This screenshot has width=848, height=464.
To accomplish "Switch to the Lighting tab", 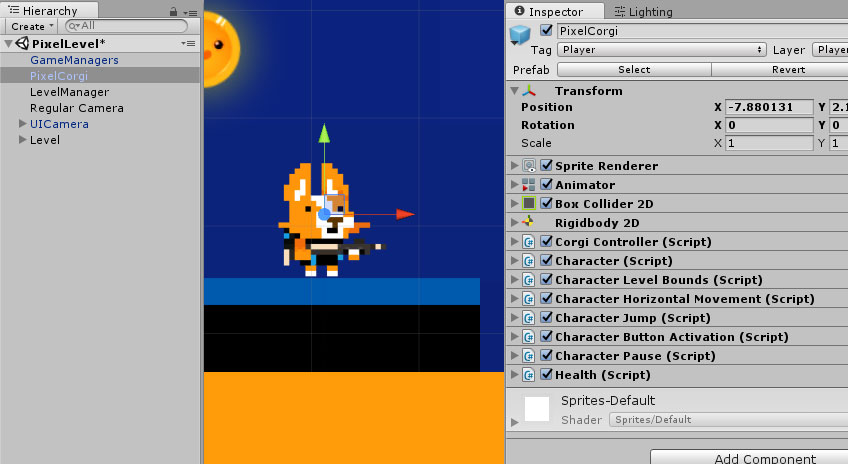I will [645, 12].
